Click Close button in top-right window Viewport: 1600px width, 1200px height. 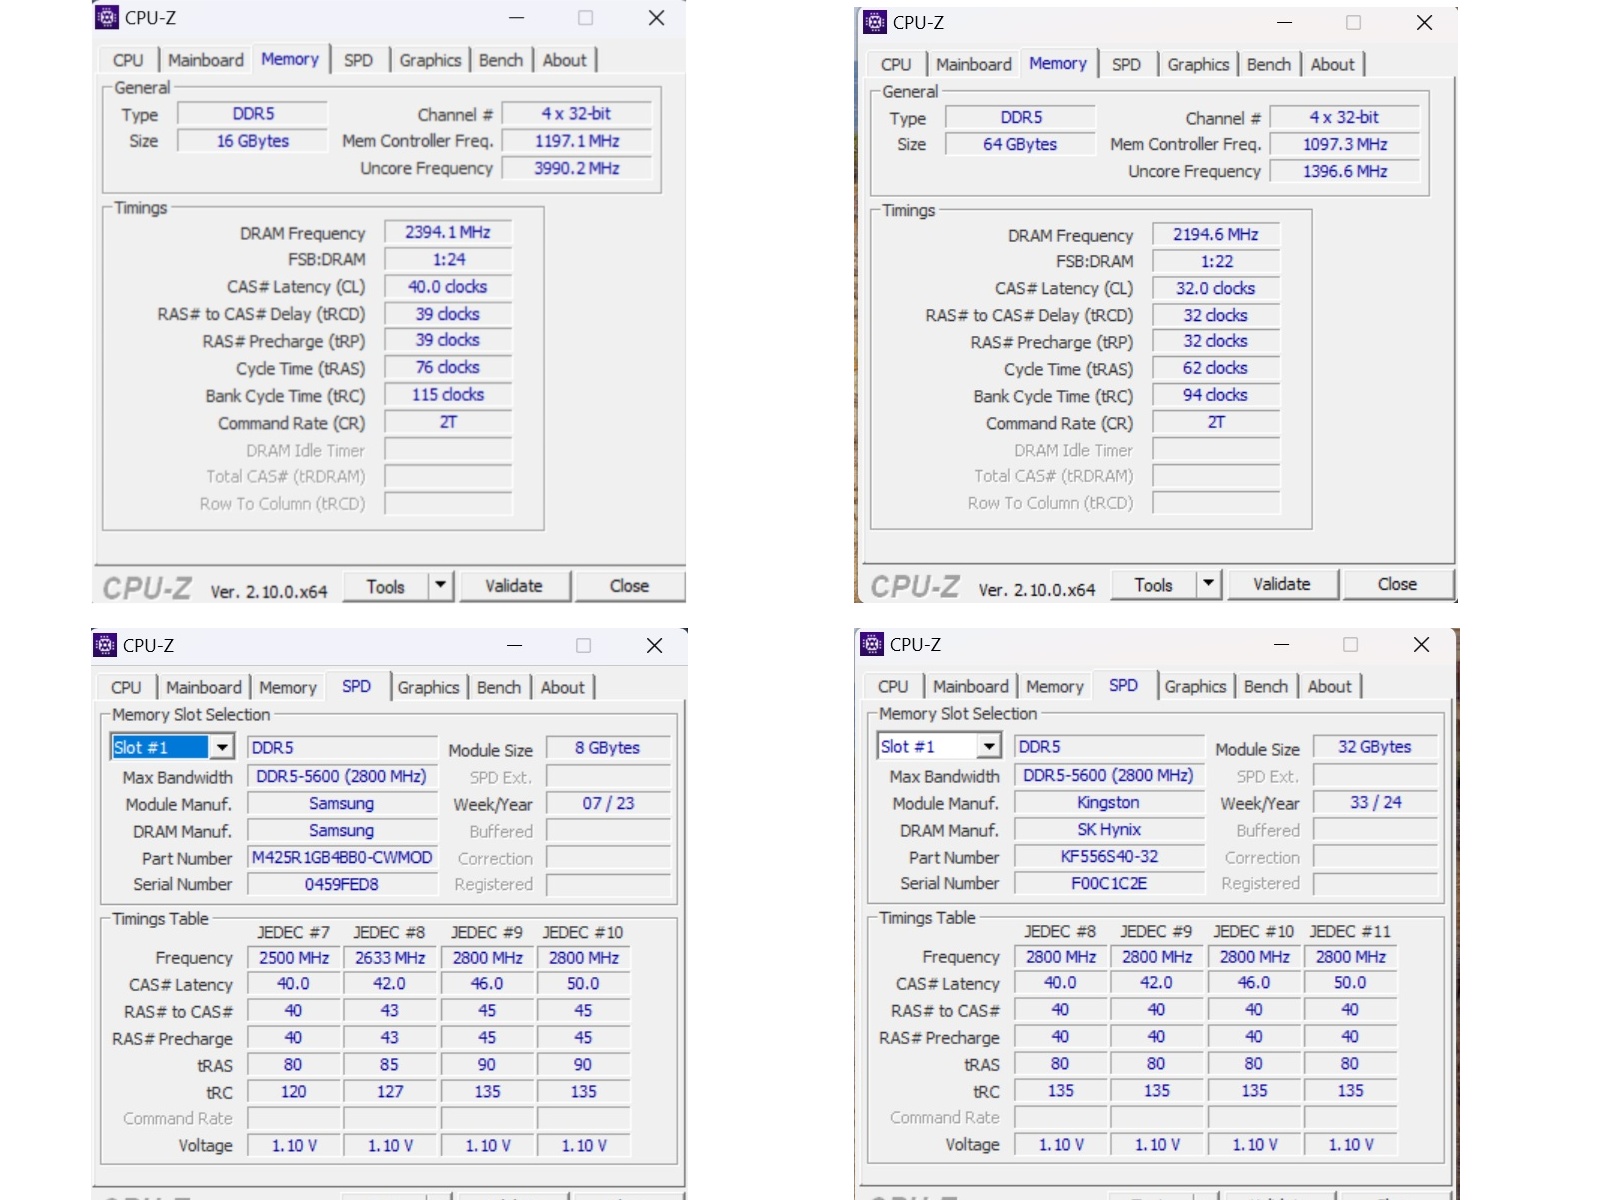1398,584
